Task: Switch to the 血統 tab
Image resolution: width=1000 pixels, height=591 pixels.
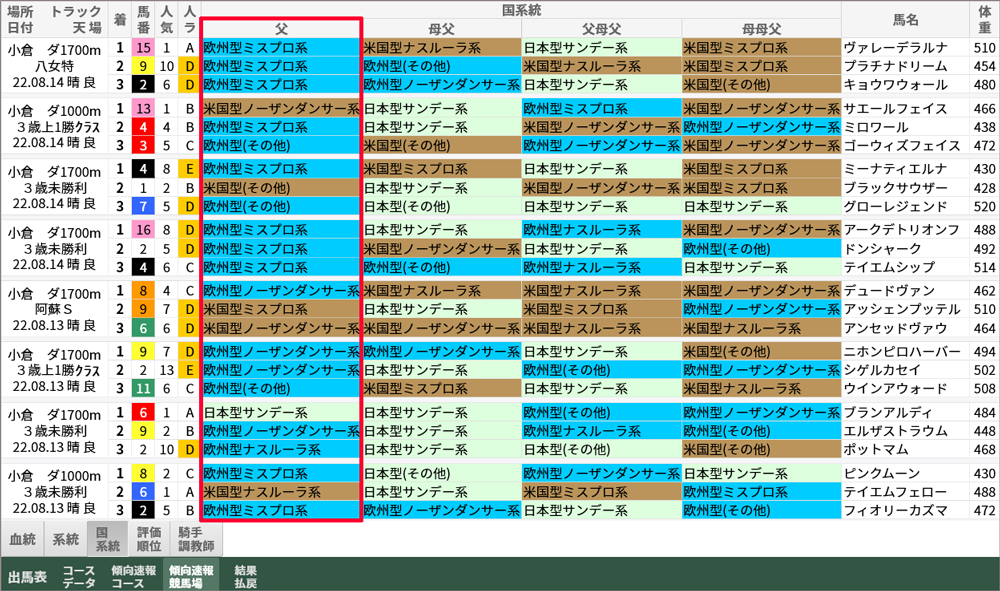Action: (x=22, y=539)
